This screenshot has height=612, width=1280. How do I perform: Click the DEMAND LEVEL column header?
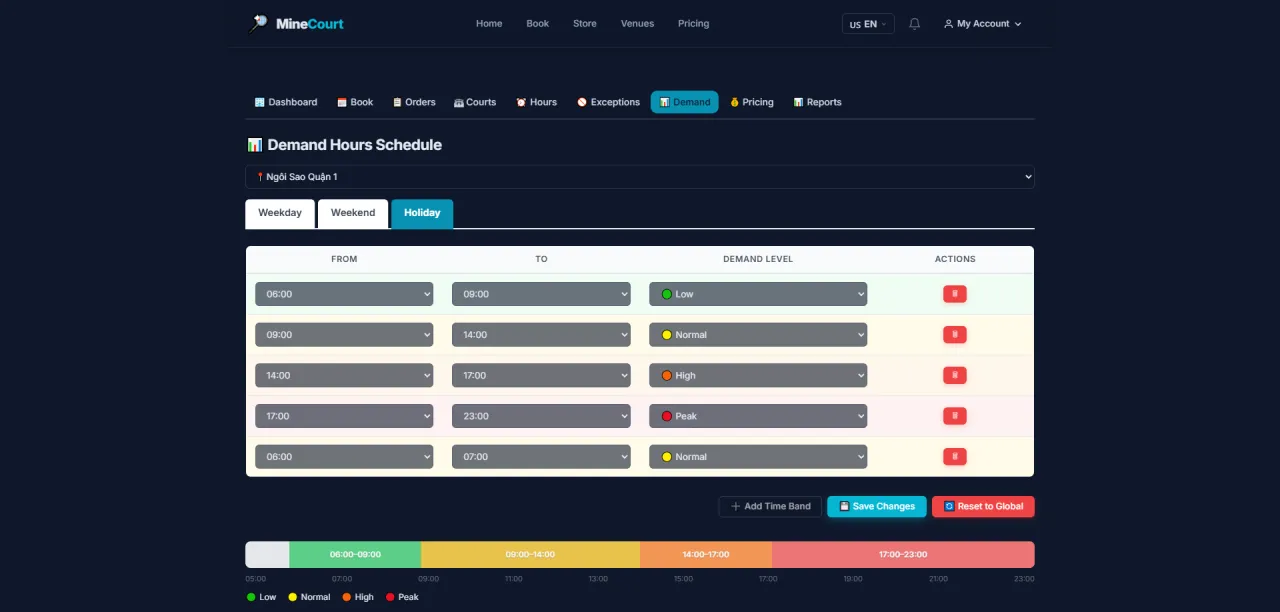(x=758, y=259)
